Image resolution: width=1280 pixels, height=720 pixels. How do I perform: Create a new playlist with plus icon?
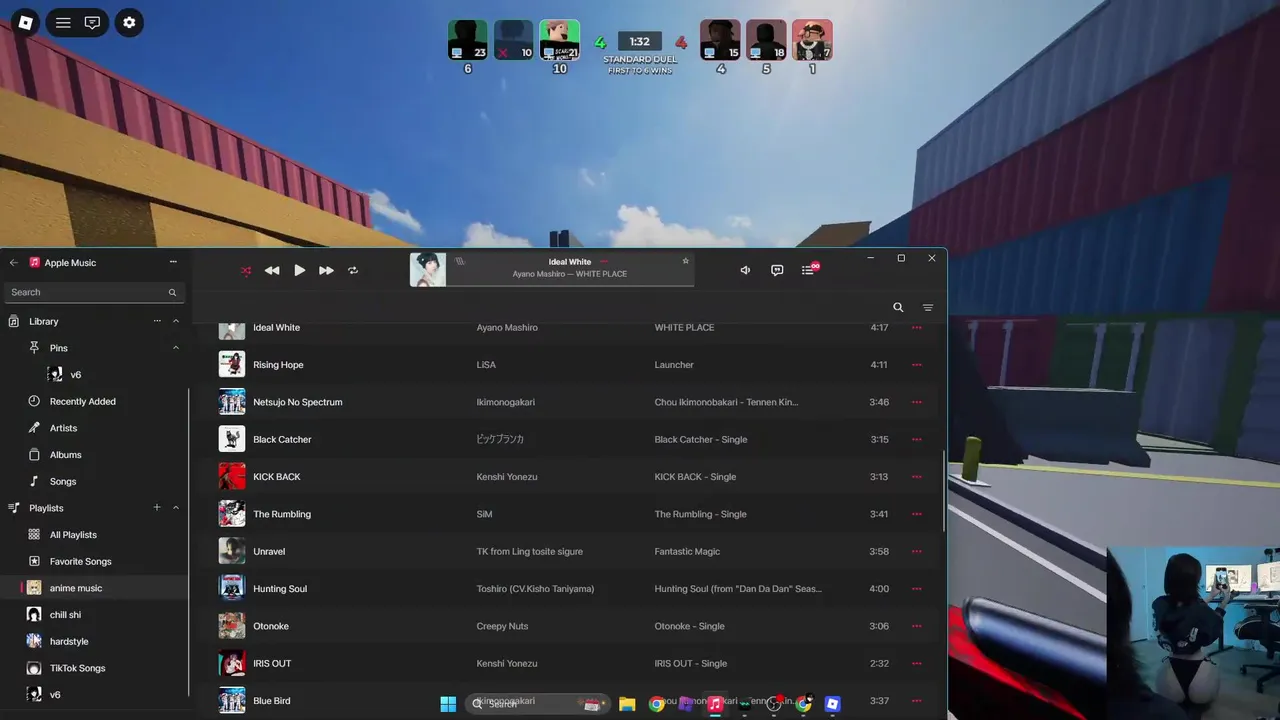pos(157,508)
